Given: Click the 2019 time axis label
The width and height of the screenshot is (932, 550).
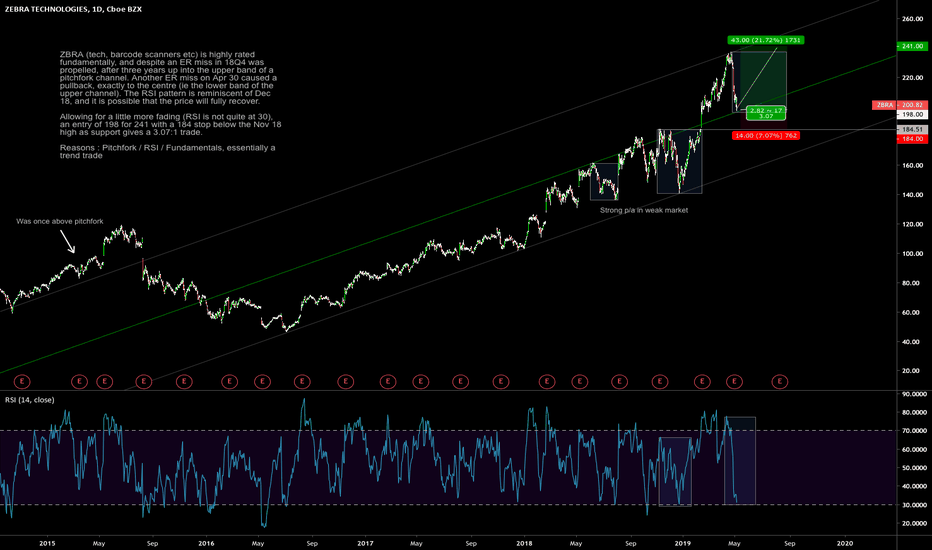Looking at the screenshot, I should tap(682, 543).
